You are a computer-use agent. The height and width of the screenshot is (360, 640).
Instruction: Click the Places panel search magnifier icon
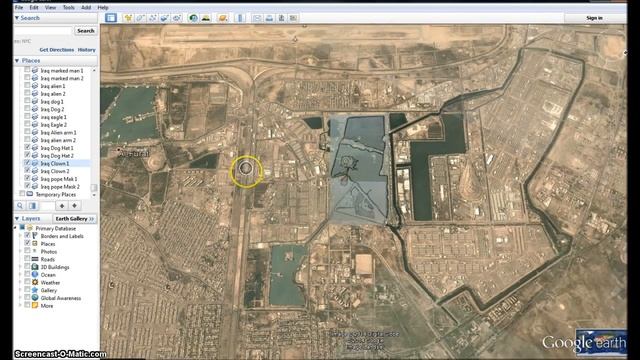20,206
